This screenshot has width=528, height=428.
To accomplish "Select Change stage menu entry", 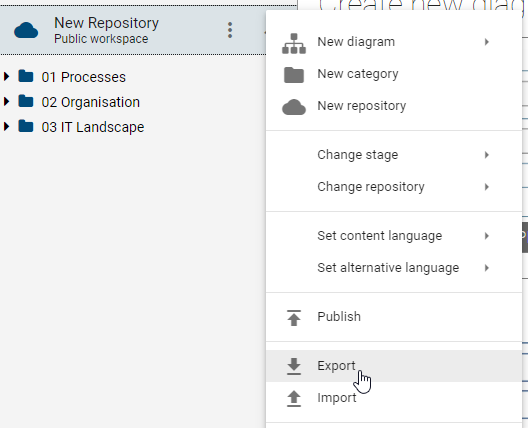I will pyautogui.click(x=394, y=155).
